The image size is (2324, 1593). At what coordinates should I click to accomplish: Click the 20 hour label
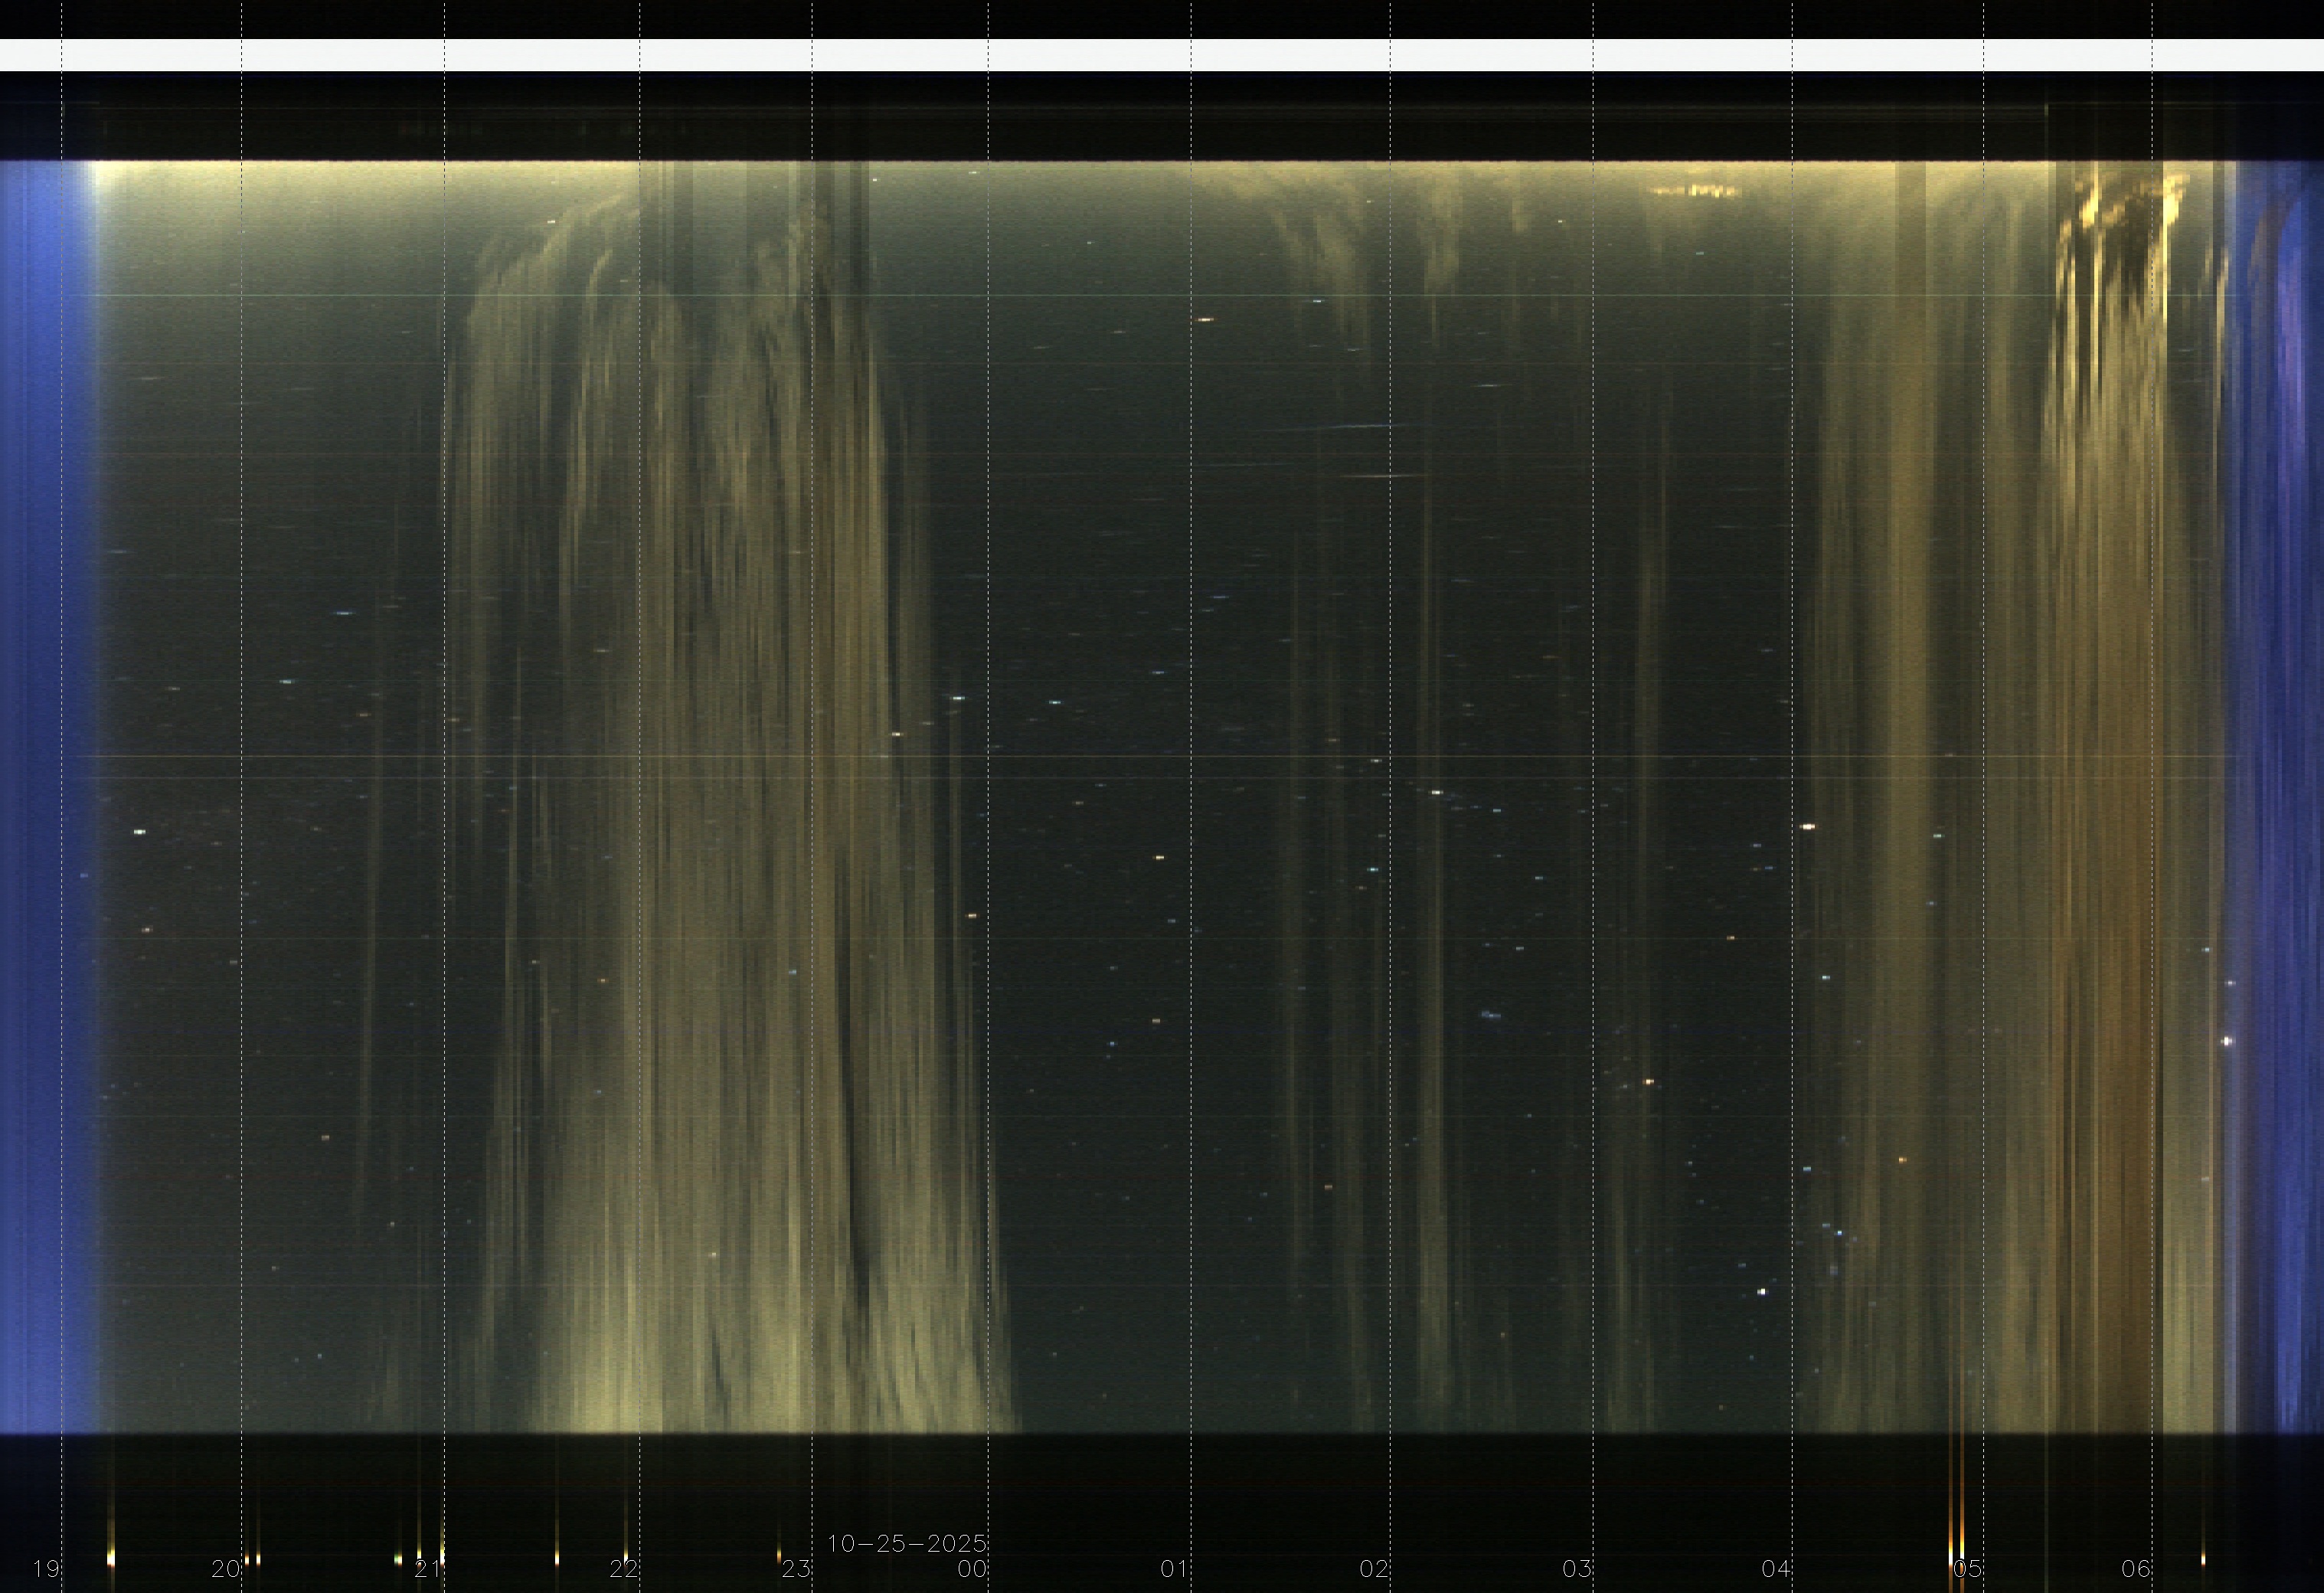226,1568
